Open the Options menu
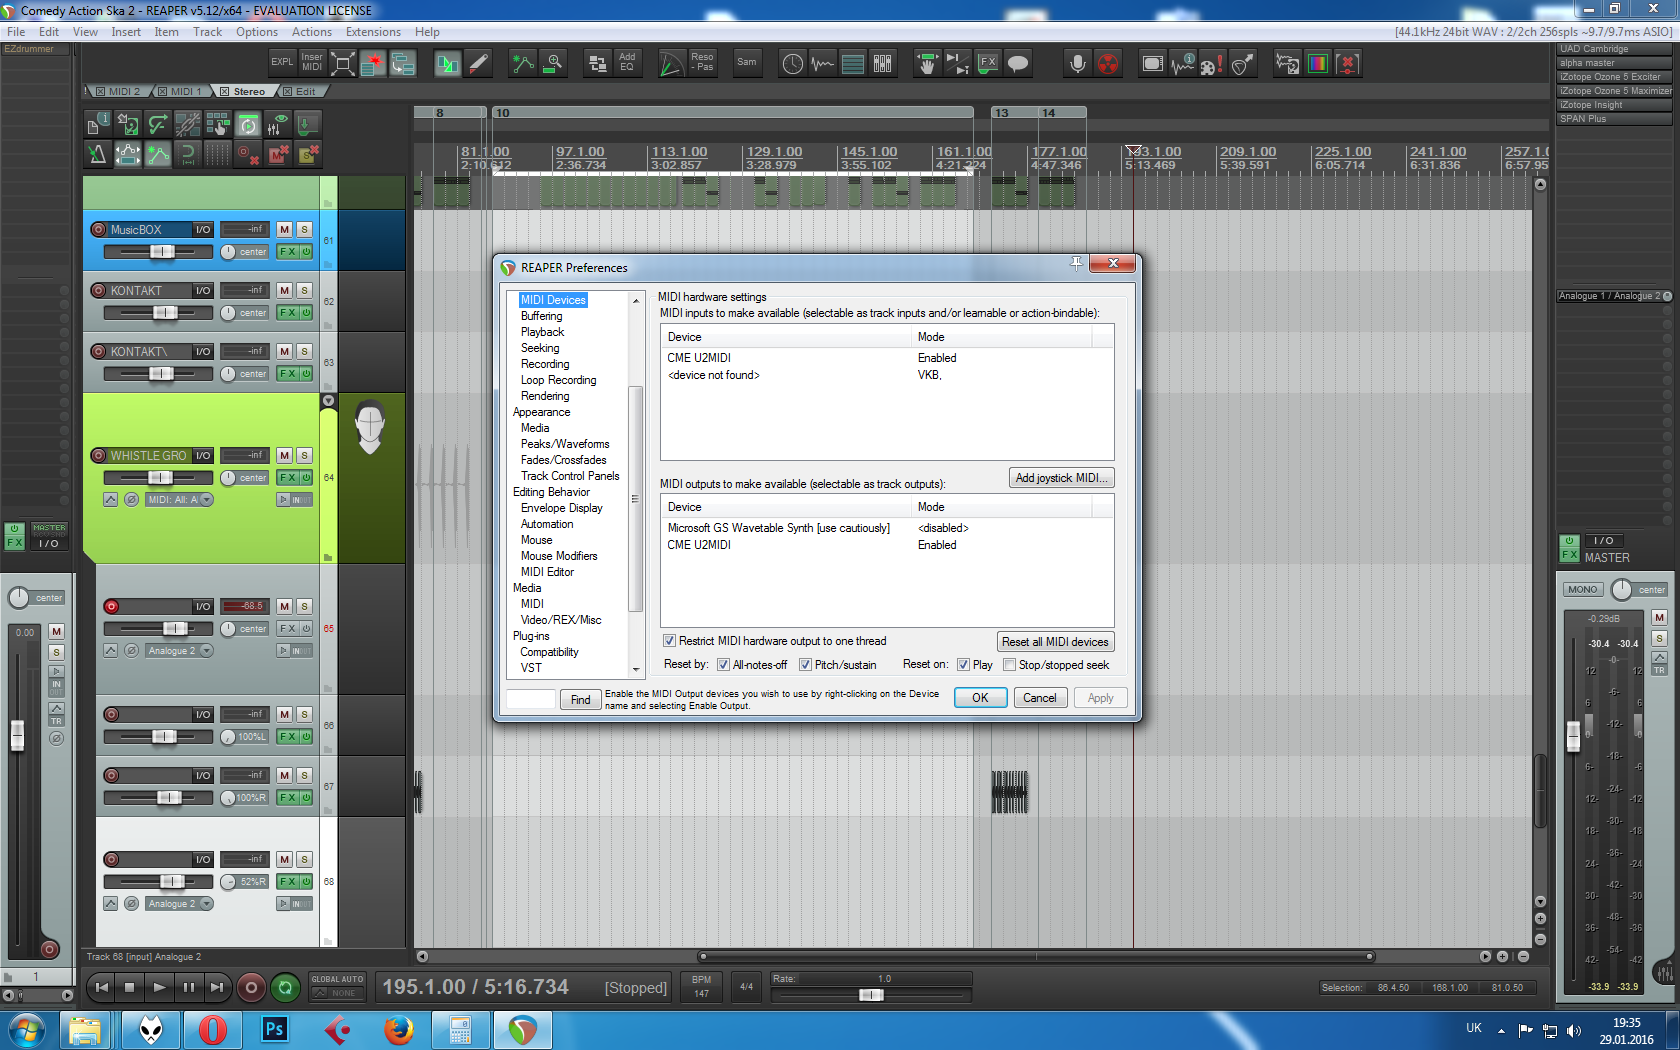The image size is (1680, 1050). tap(257, 32)
